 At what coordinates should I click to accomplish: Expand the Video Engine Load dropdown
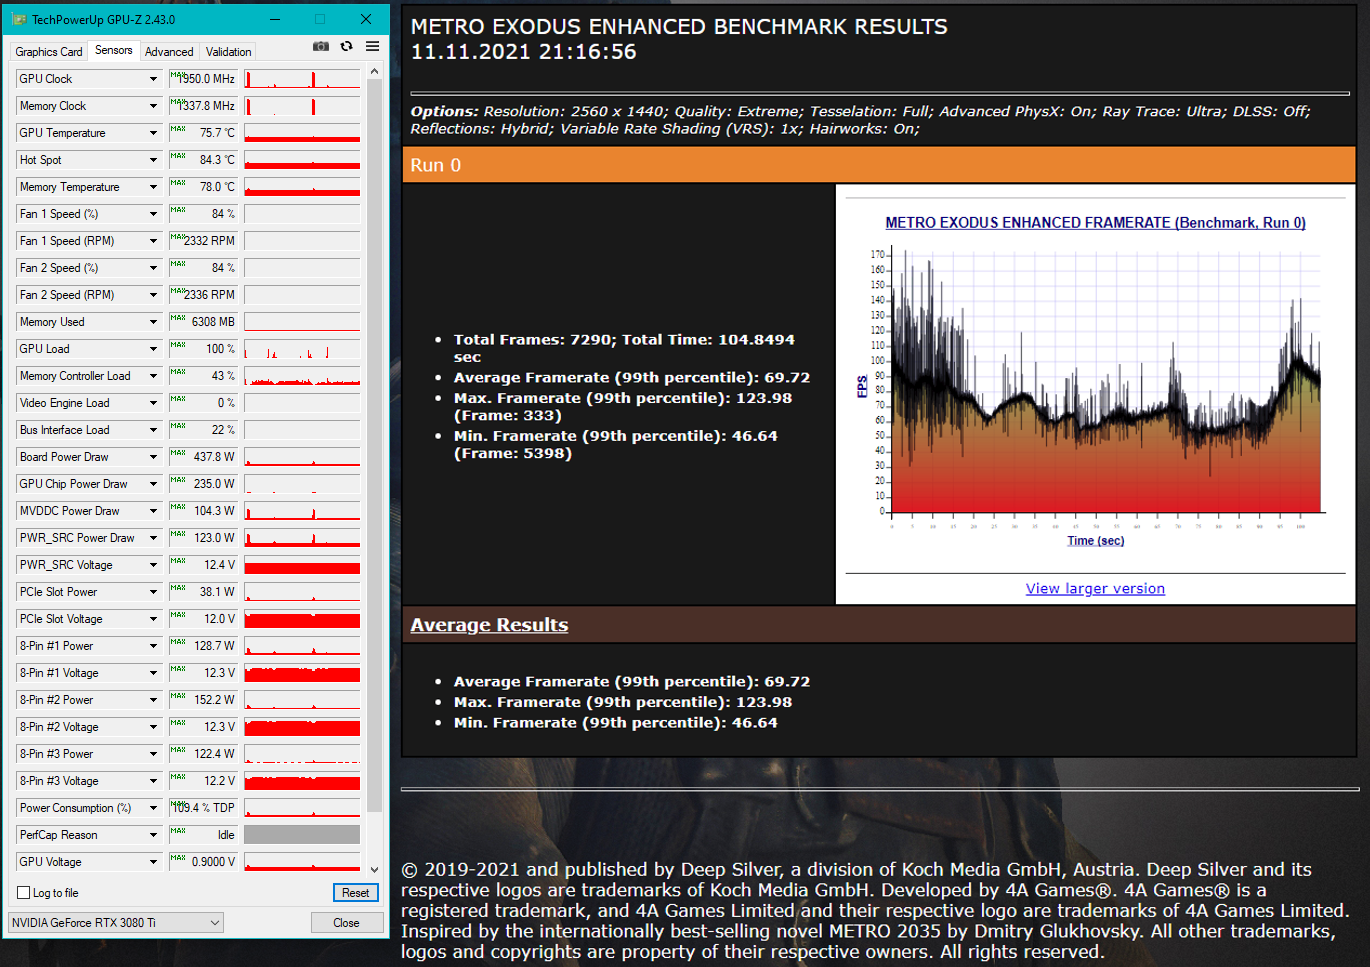tap(153, 403)
